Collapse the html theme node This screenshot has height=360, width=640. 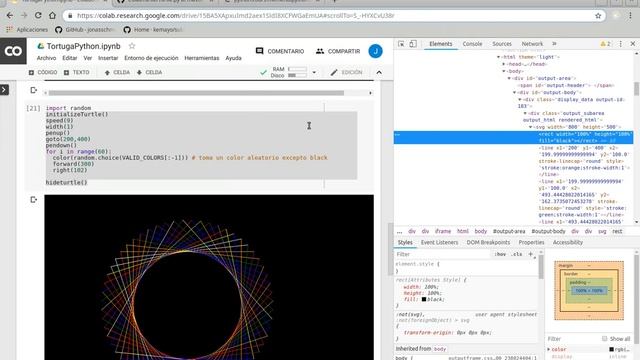point(498,57)
